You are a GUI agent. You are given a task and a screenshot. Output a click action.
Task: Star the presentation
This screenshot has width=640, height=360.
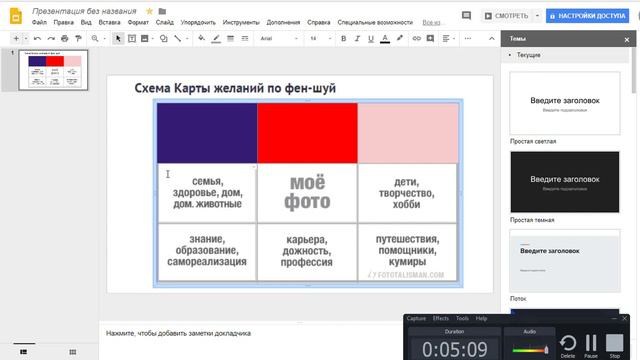pos(149,11)
